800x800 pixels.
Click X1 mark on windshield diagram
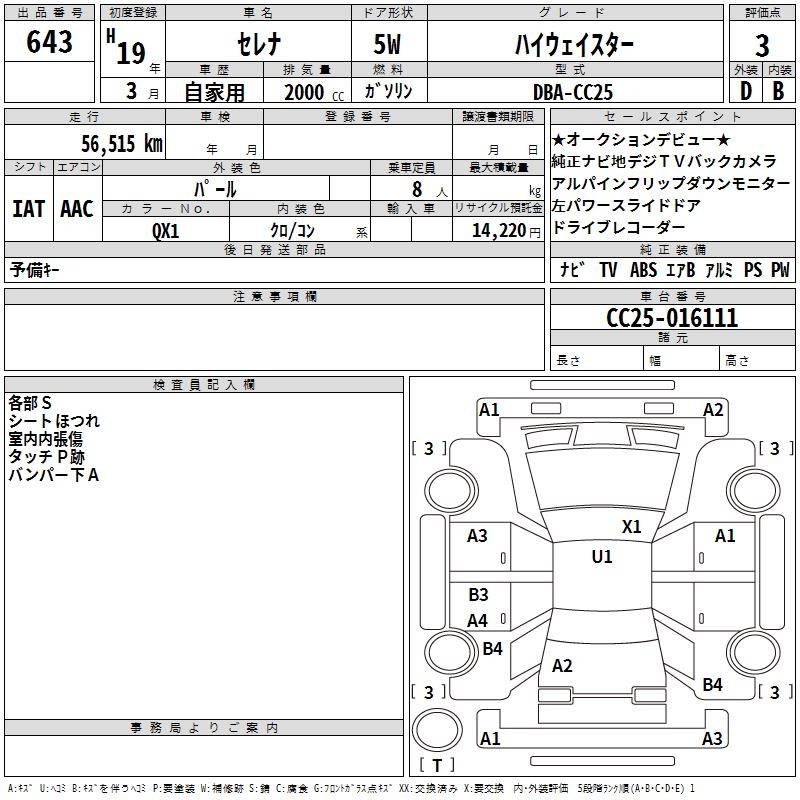pos(632,526)
